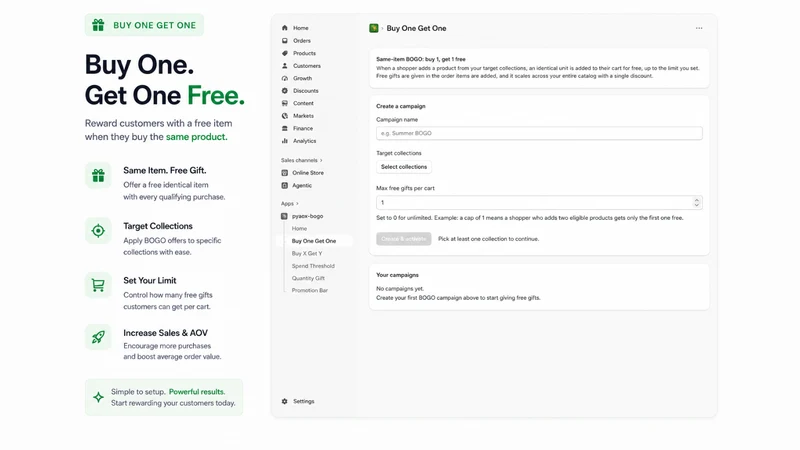Image resolution: width=800 pixels, height=450 pixels.
Task: Click the Analytics bar chart icon
Action: point(285,141)
